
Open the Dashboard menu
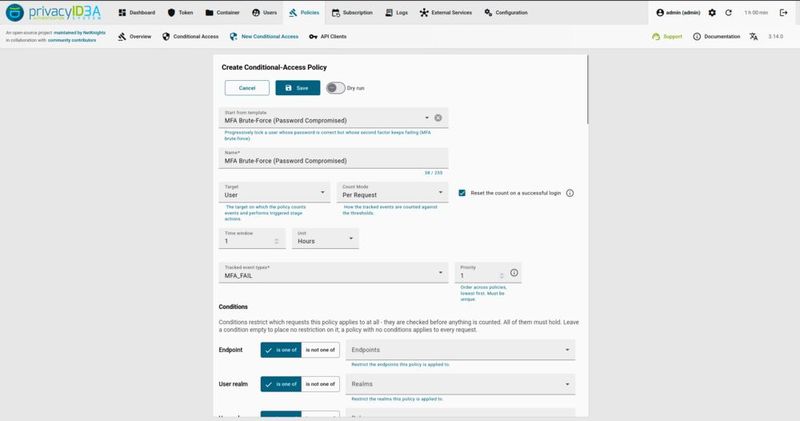136,13
